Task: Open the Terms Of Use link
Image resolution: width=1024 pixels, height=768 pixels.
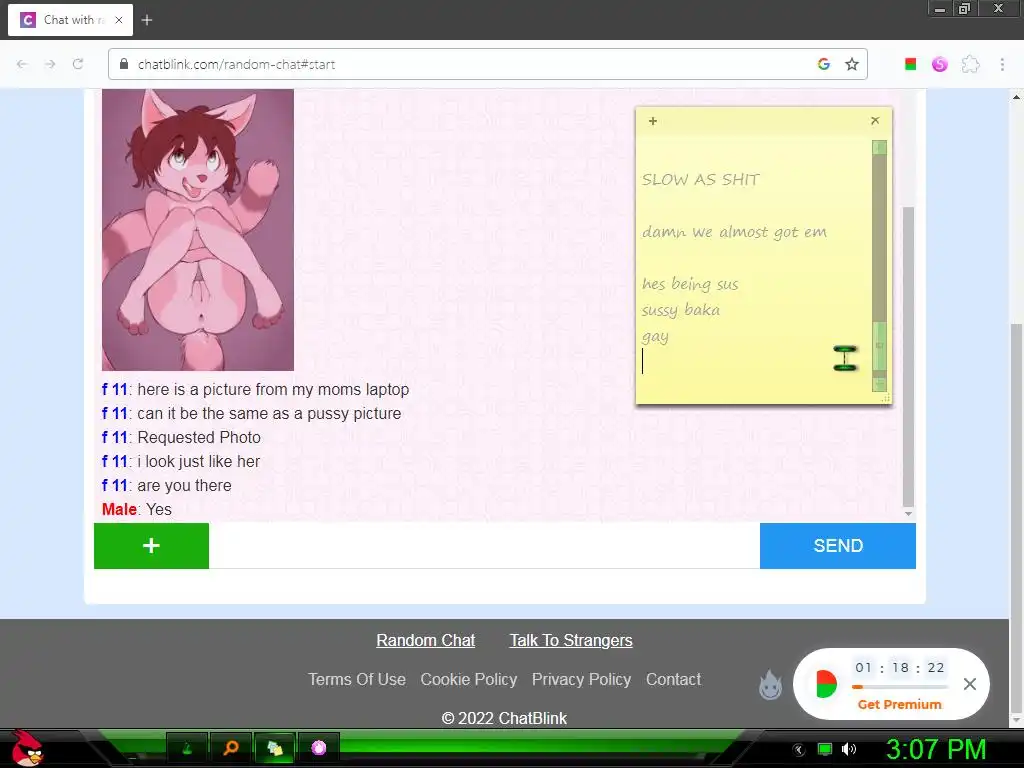Action: [x=357, y=679]
